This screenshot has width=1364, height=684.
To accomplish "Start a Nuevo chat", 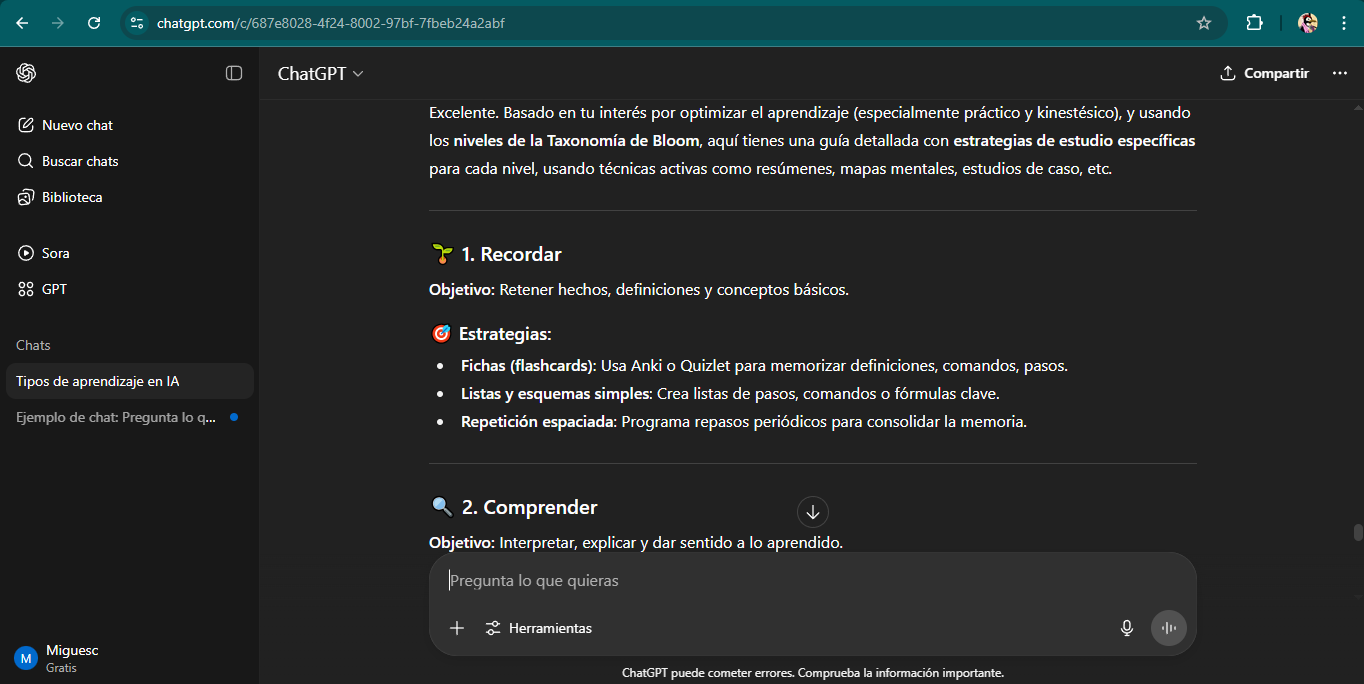I will (130, 125).
